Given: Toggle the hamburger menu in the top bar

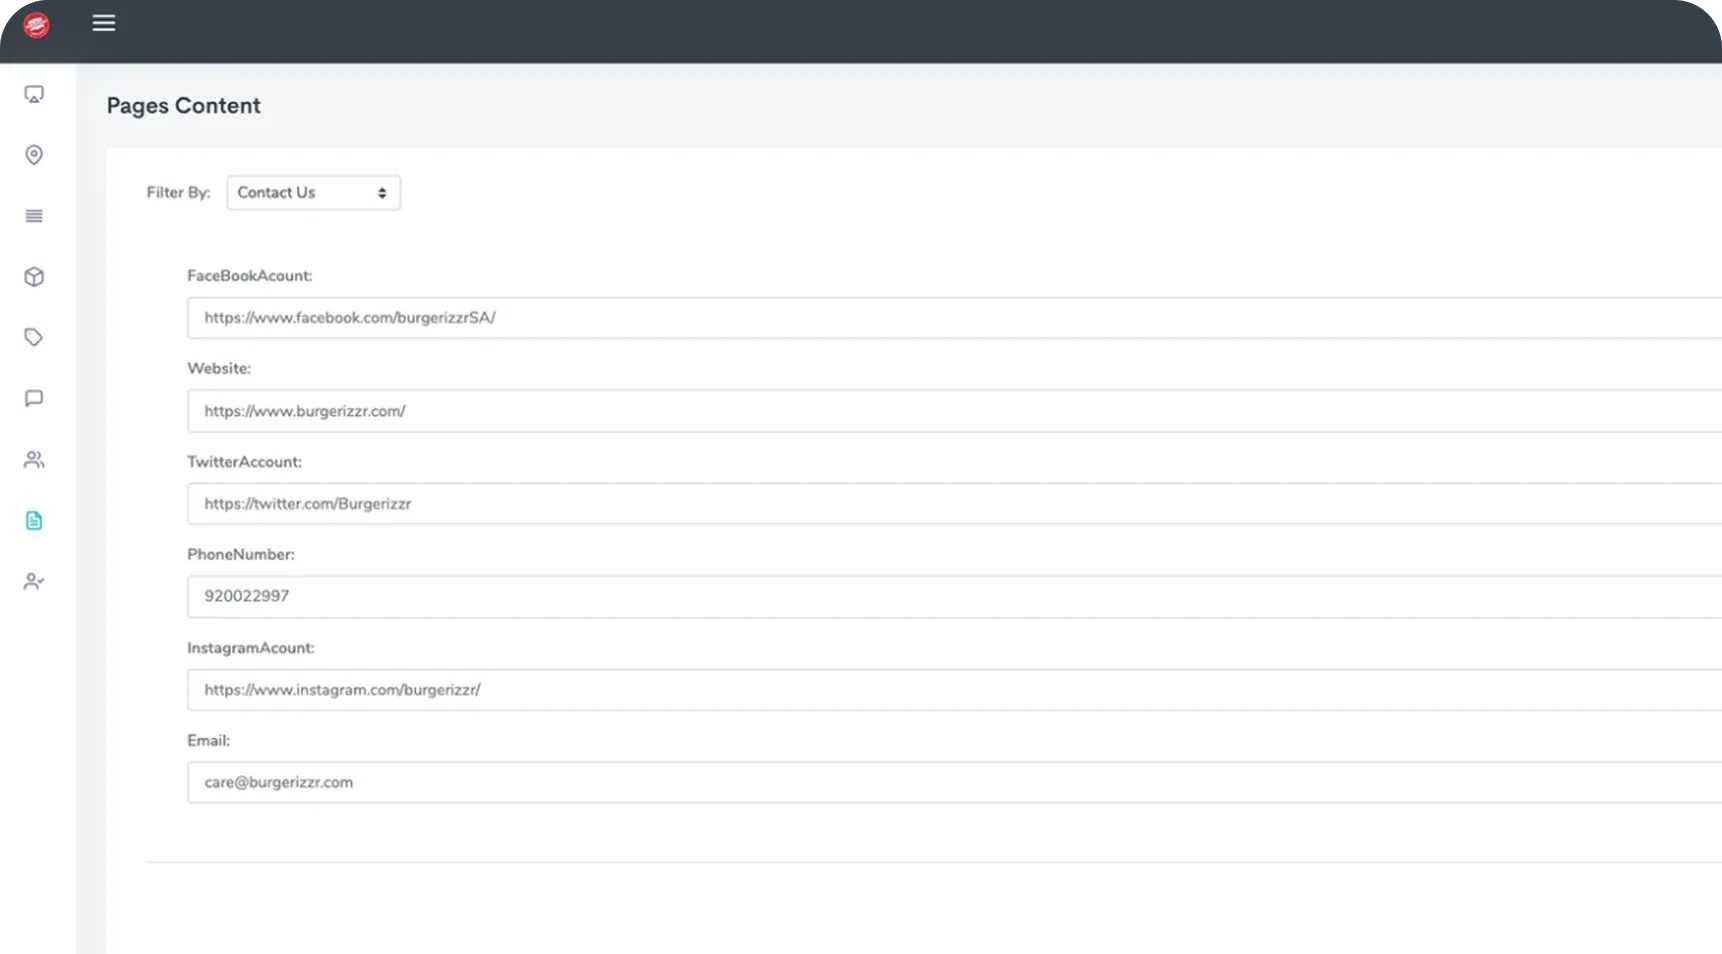Looking at the screenshot, I should click(x=104, y=23).
